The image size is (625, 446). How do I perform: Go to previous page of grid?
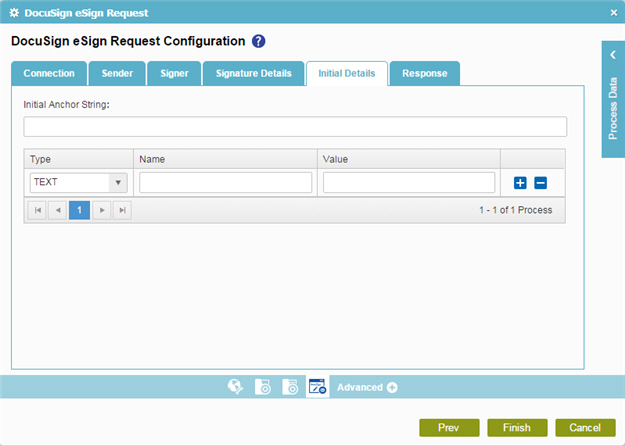pos(58,210)
